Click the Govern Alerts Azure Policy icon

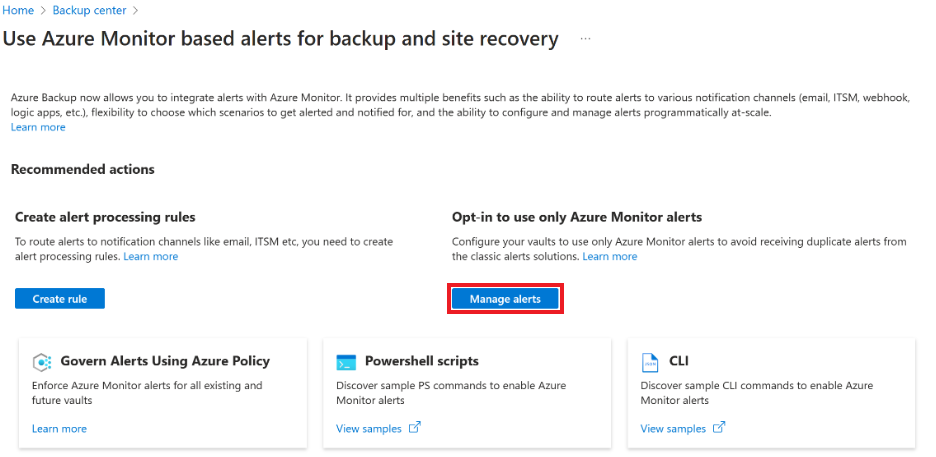point(42,362)
